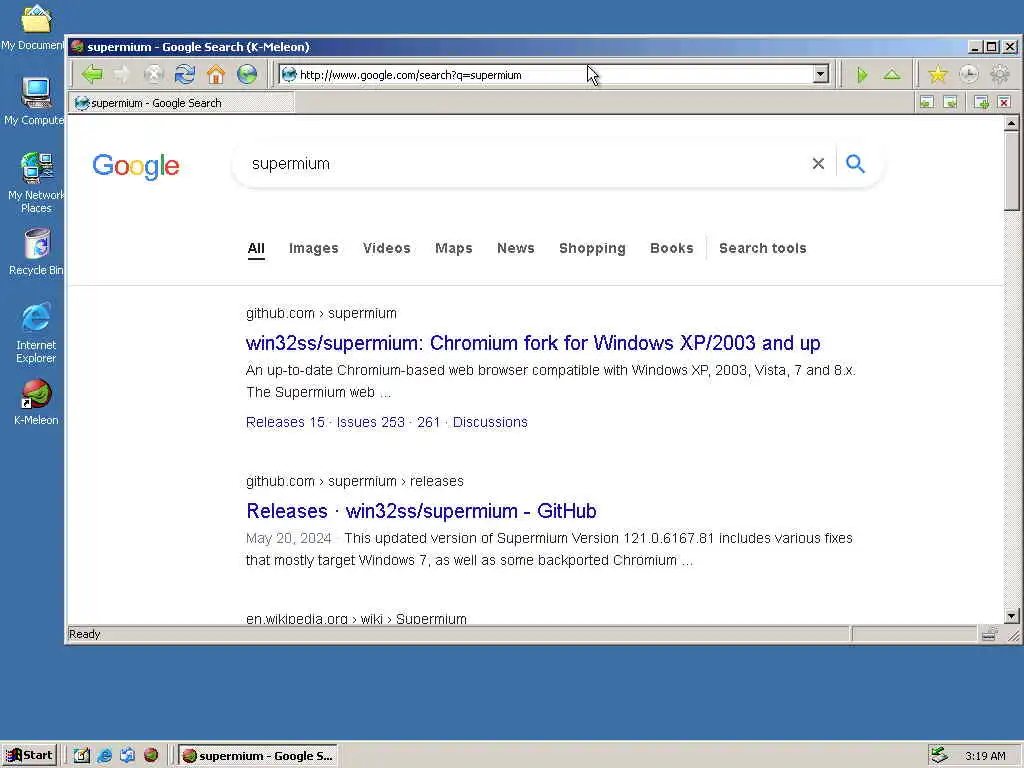The width and height of the screenshot is (1024, 768).
Task: Open the URL history dropdown arrow
Action: pos(821,74)
